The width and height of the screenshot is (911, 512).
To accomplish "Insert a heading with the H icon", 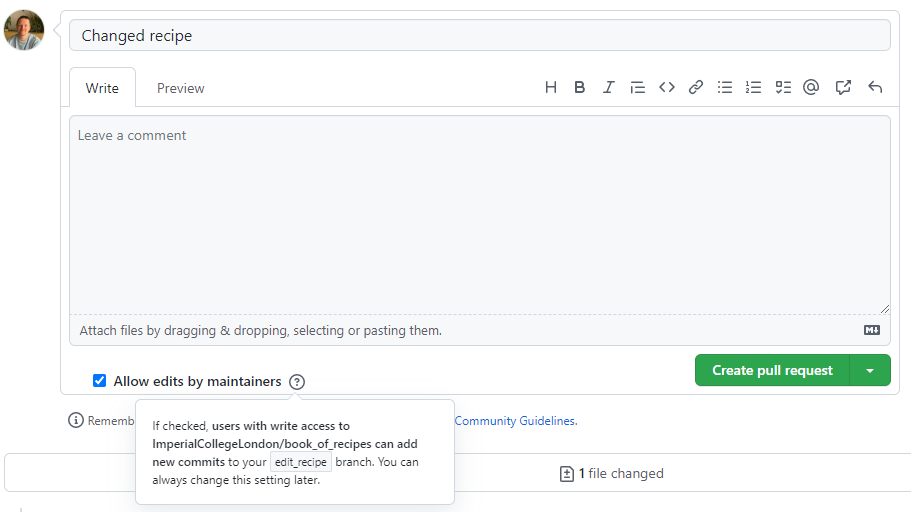I will (551, 88).
